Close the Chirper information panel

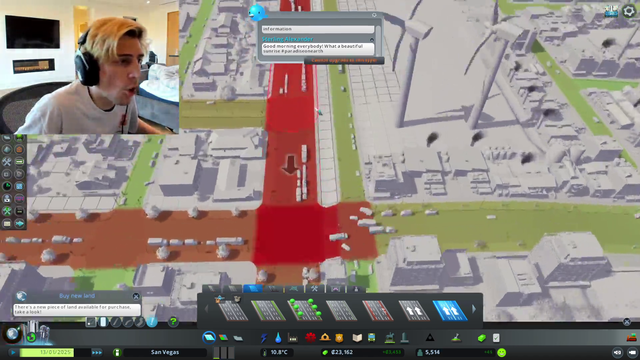[x=374, y=15]
